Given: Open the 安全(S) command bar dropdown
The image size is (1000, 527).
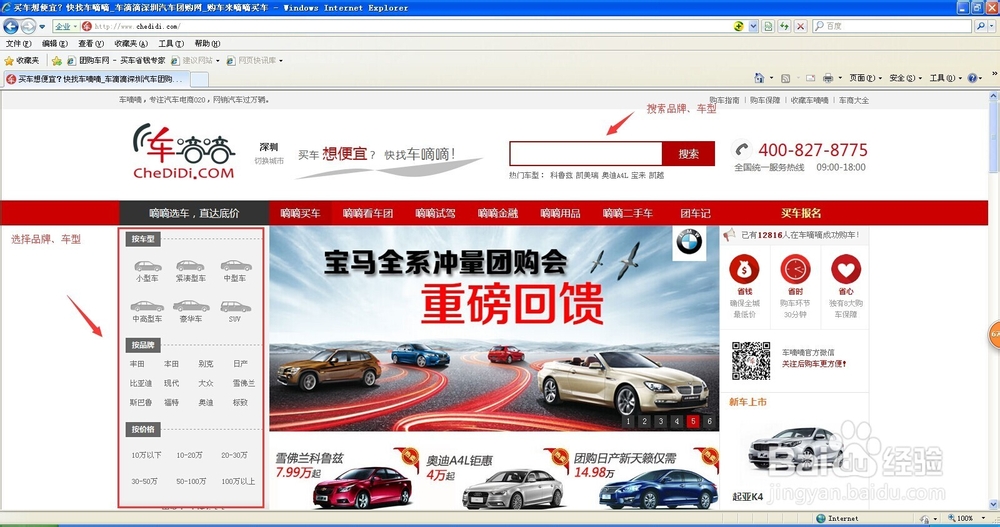Looking at the screenshot, I should pyautogui.click(x=906, y=78).
